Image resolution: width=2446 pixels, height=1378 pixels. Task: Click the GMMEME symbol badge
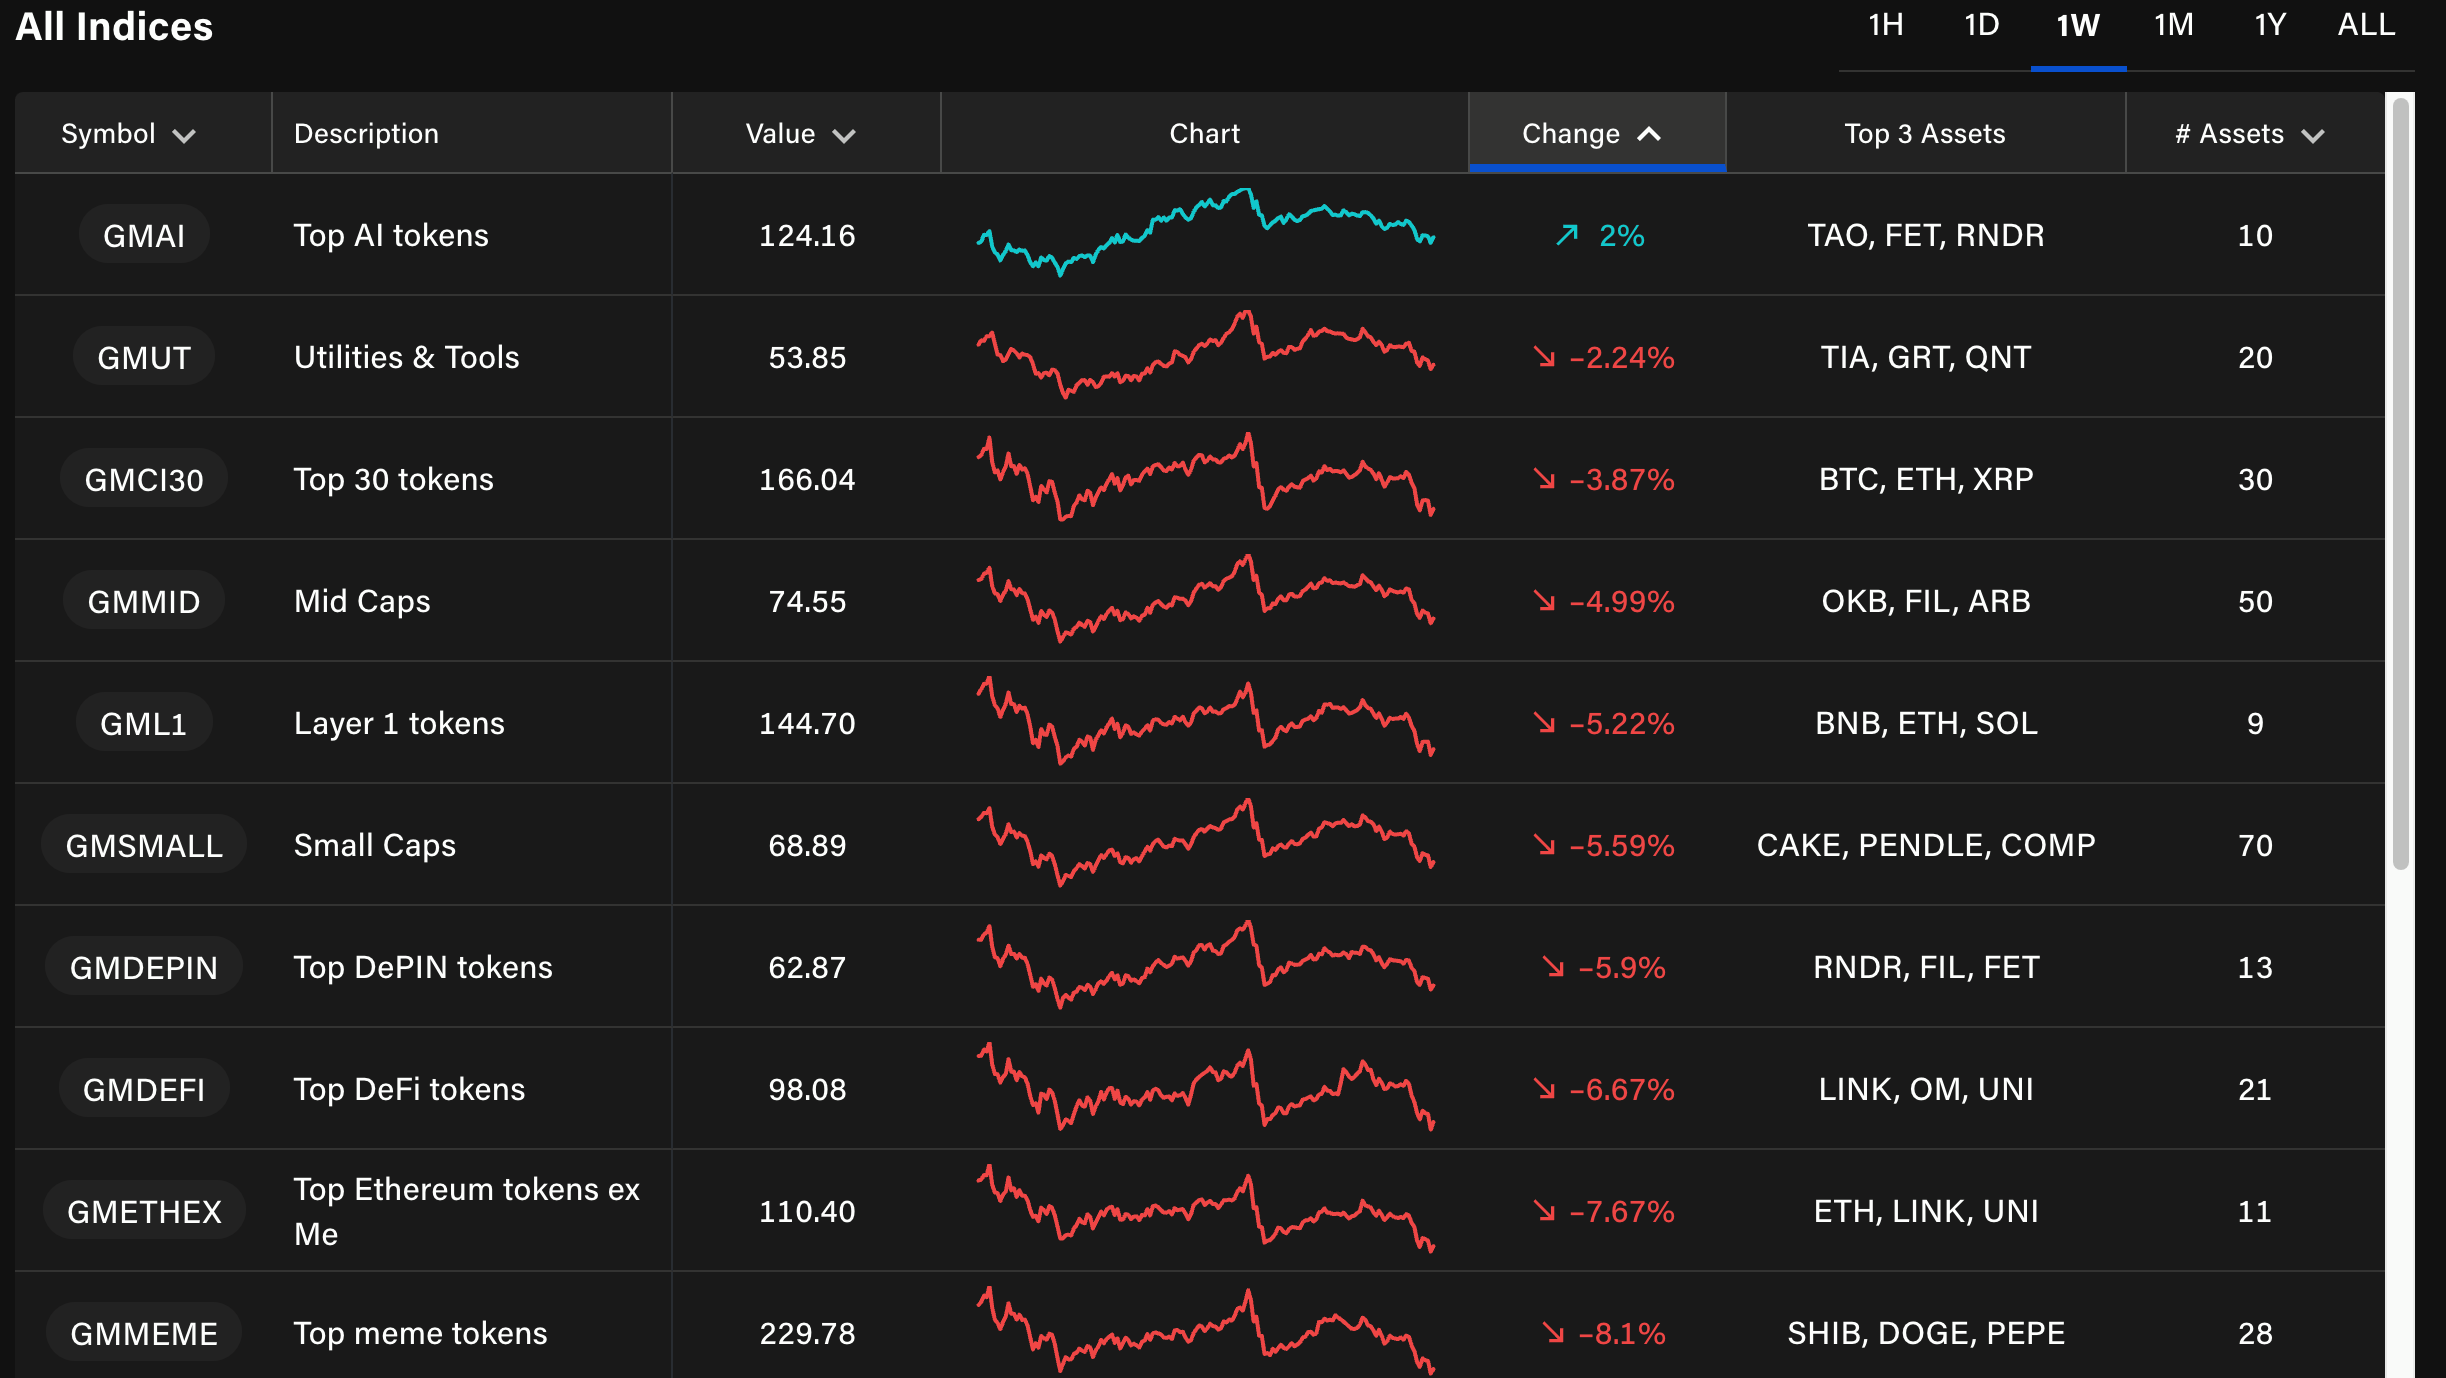click(144, 1332)
